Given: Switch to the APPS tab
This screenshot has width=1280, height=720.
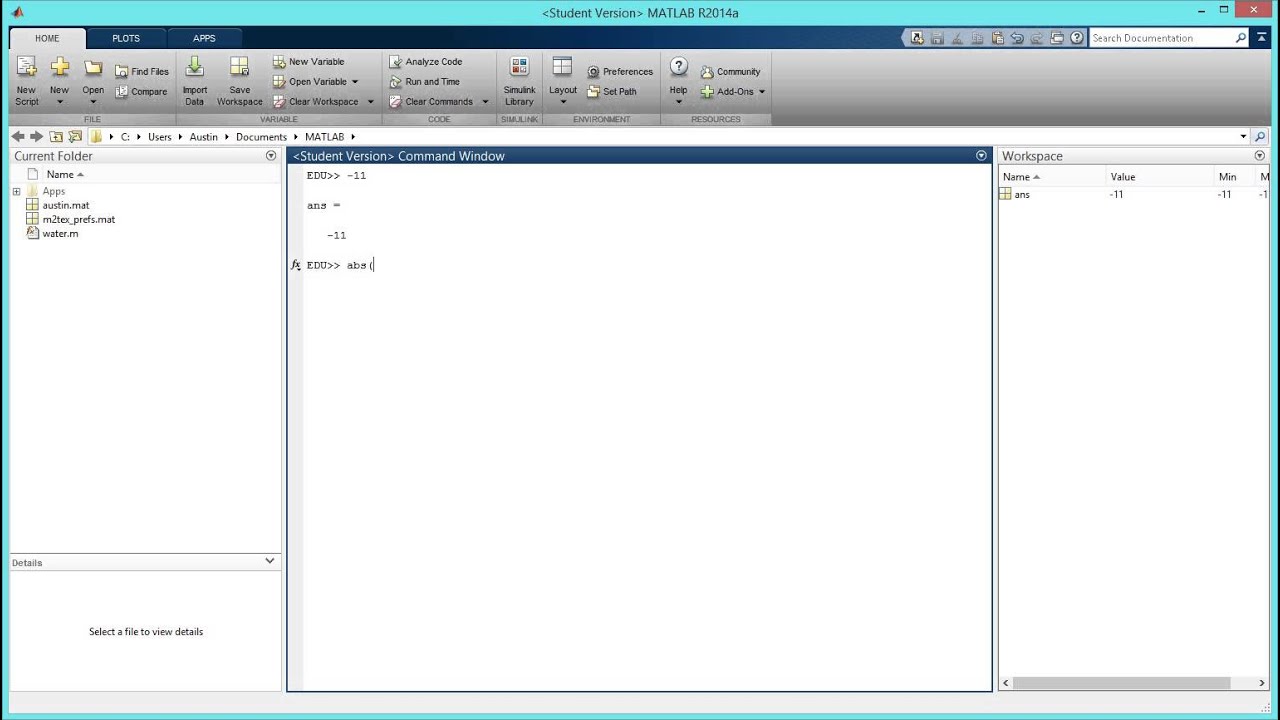Looking at the screenshot, I should click(x=204, y=38).
